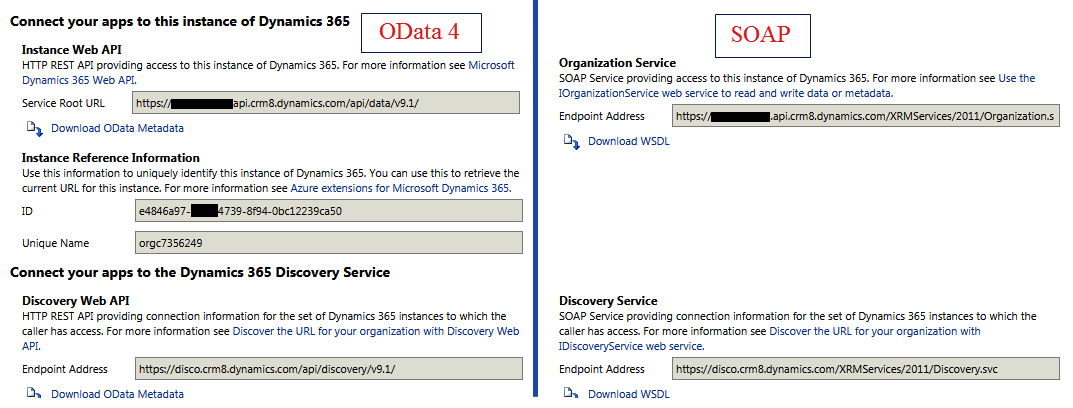Click download icon beside Discovery Service Download WSDL
Viewport: 1073px width, 408px height.
pos(571,394)
